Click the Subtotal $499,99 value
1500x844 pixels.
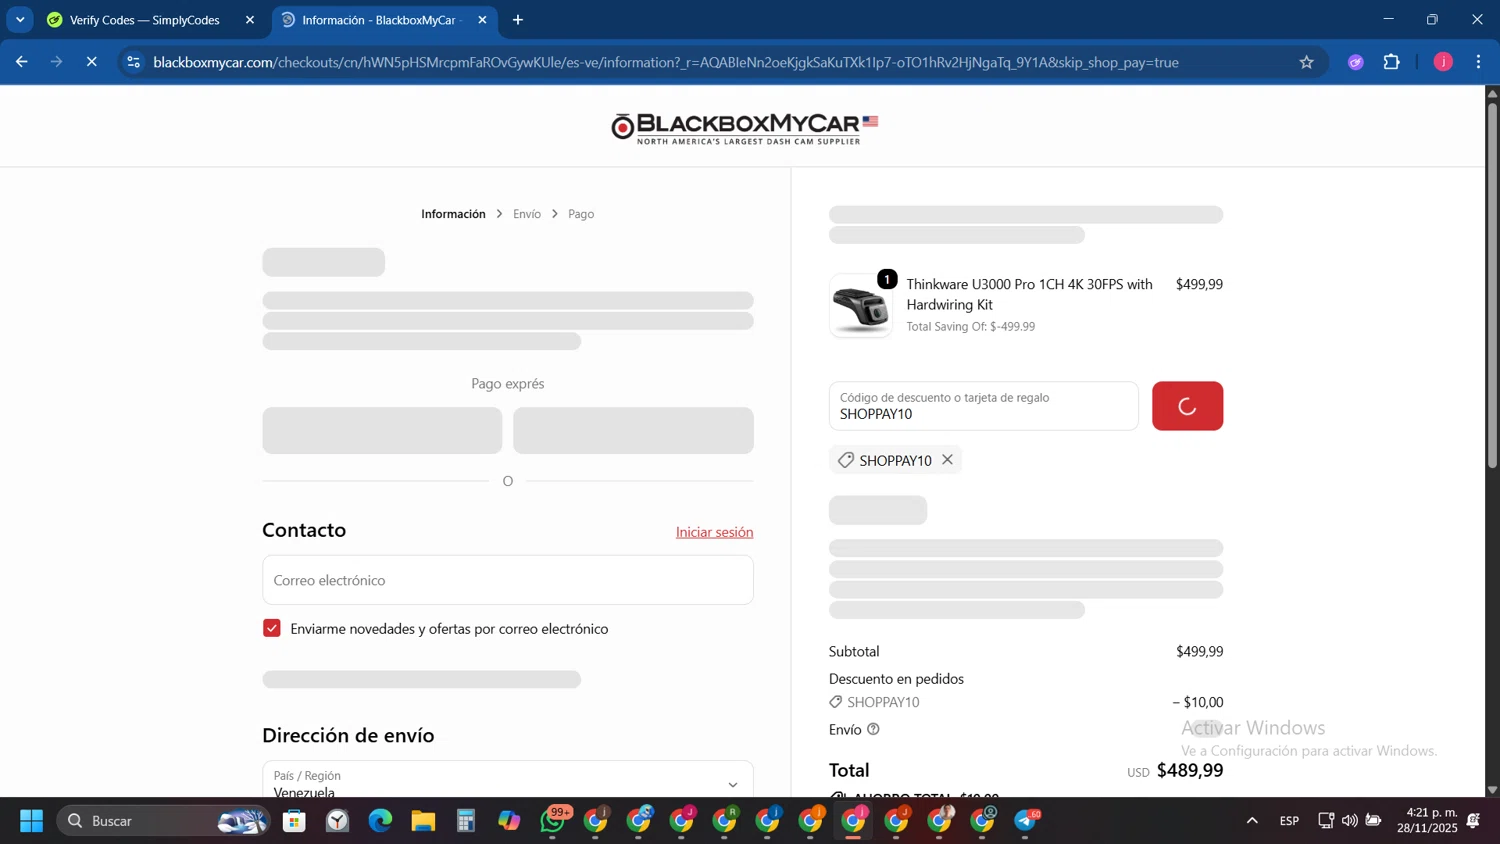(x=1199, y=651)
